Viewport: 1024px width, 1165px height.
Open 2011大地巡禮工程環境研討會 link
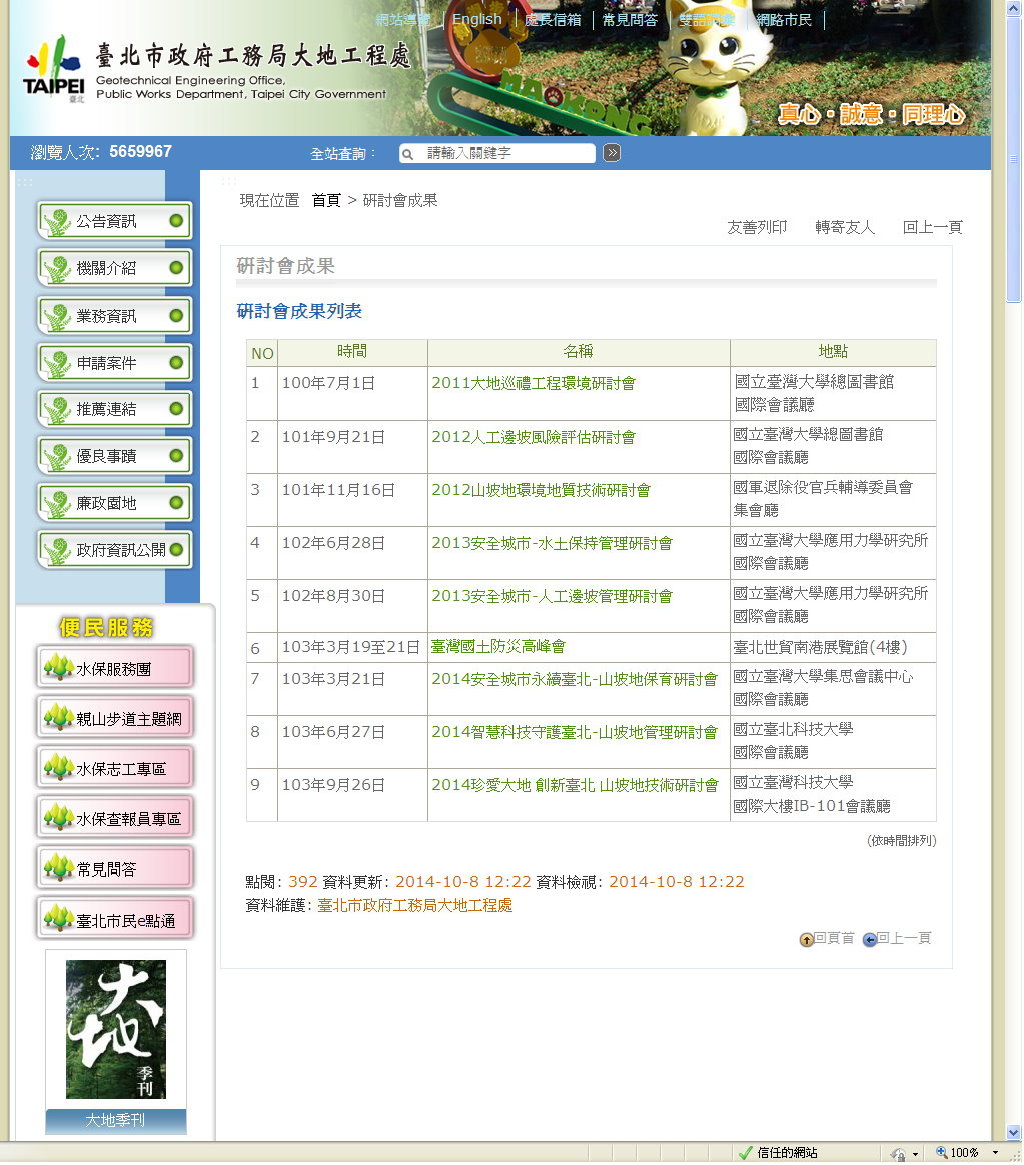[x=534, y=383]
